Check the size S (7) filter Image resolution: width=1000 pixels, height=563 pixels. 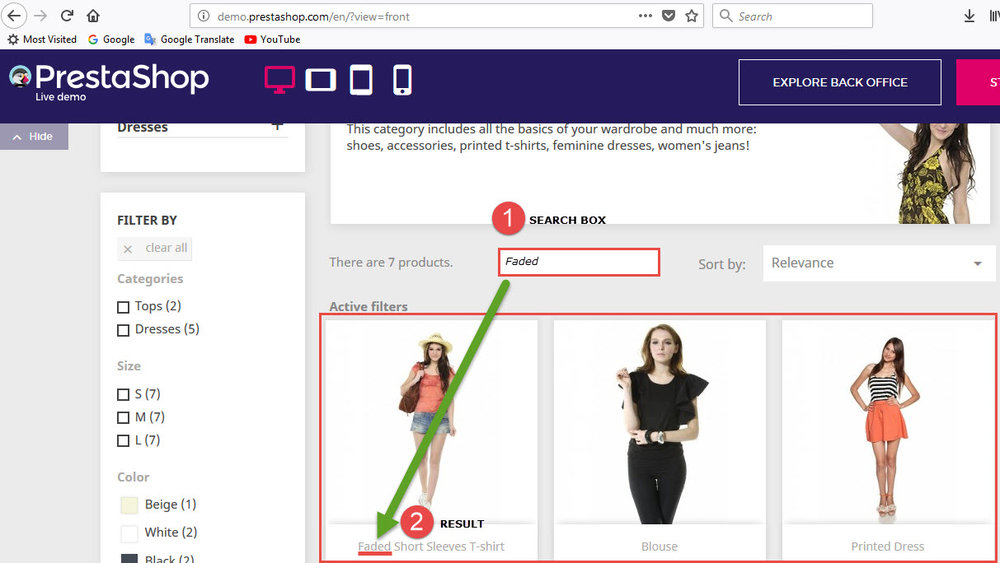[x=123, y=395]
